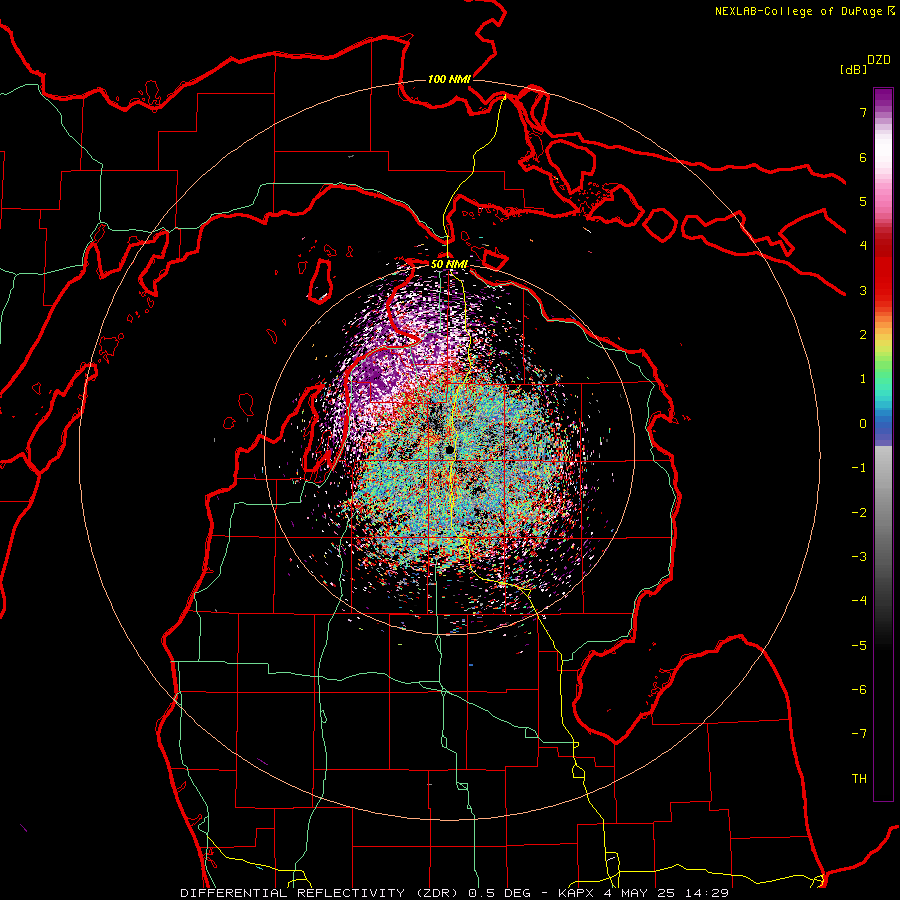The image size is (900, 900).
Task: Click the 2 value on the color scale
Action: (x=863, y=335)
